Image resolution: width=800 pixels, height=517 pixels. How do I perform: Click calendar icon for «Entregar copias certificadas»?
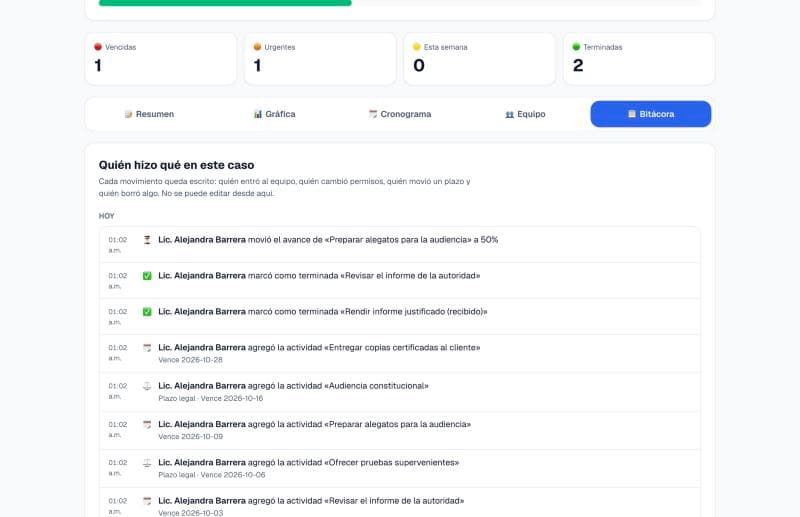click(147, 348)
